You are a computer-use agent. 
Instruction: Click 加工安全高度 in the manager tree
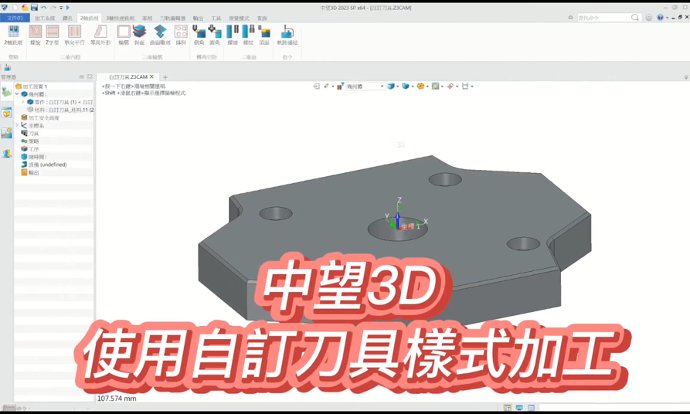click(45, 117)
